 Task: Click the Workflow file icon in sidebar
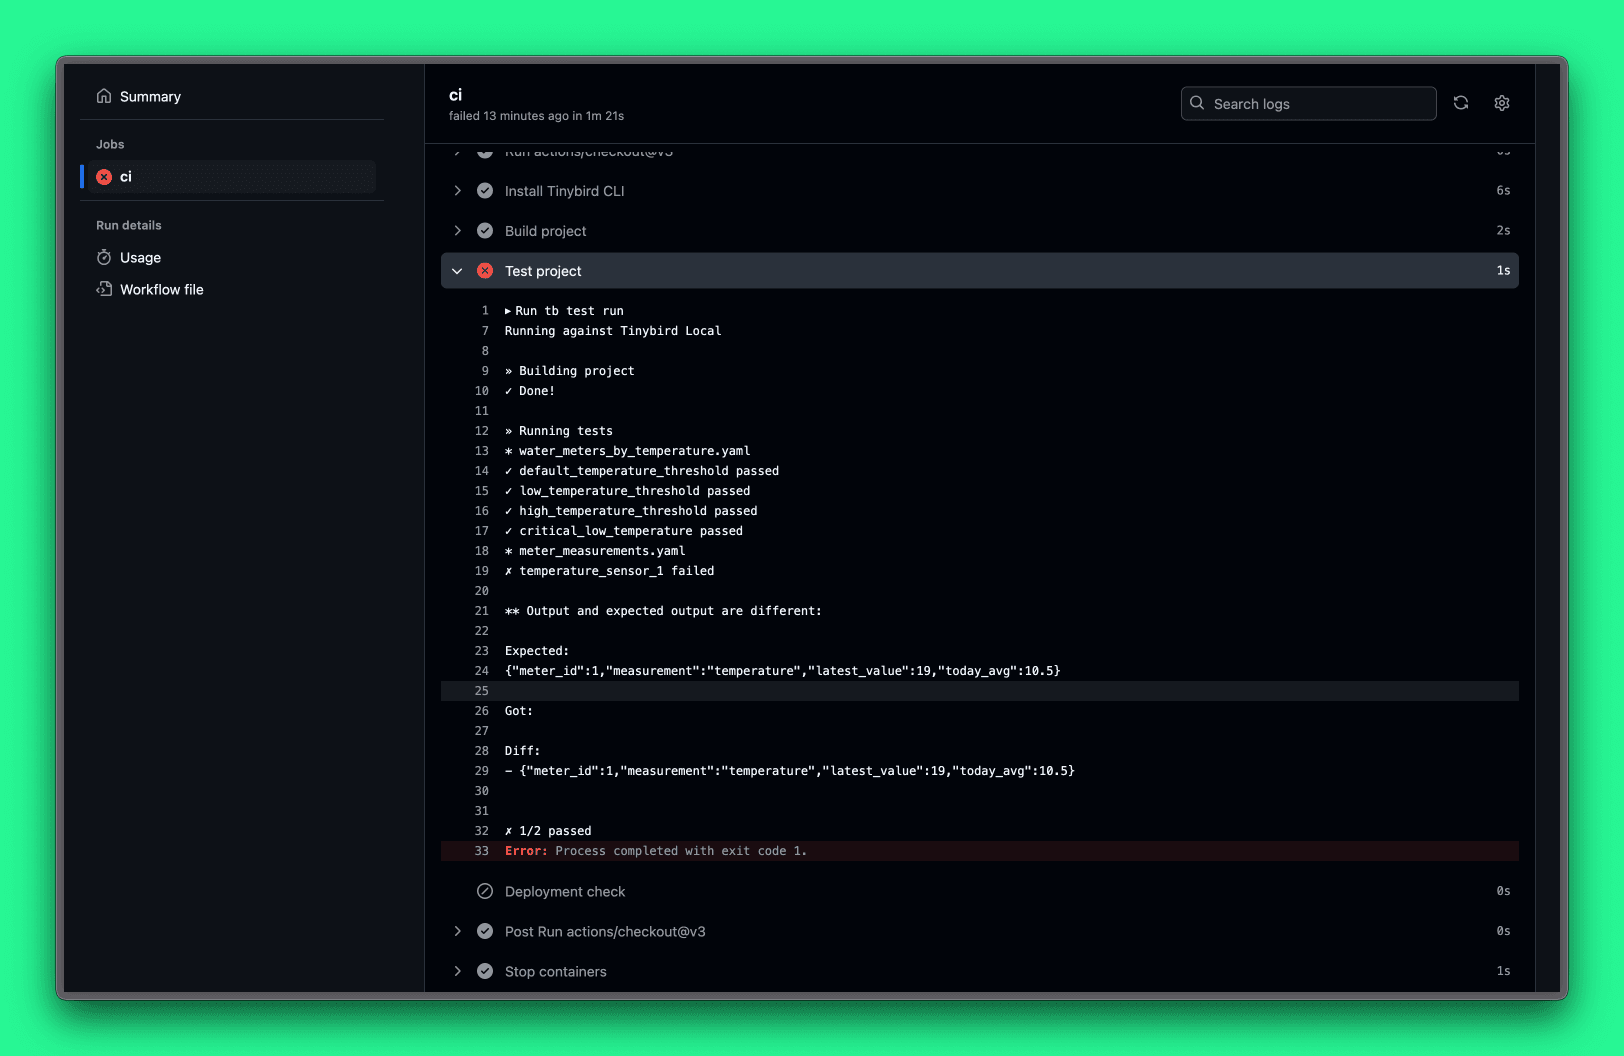click(x=104, y=290)
